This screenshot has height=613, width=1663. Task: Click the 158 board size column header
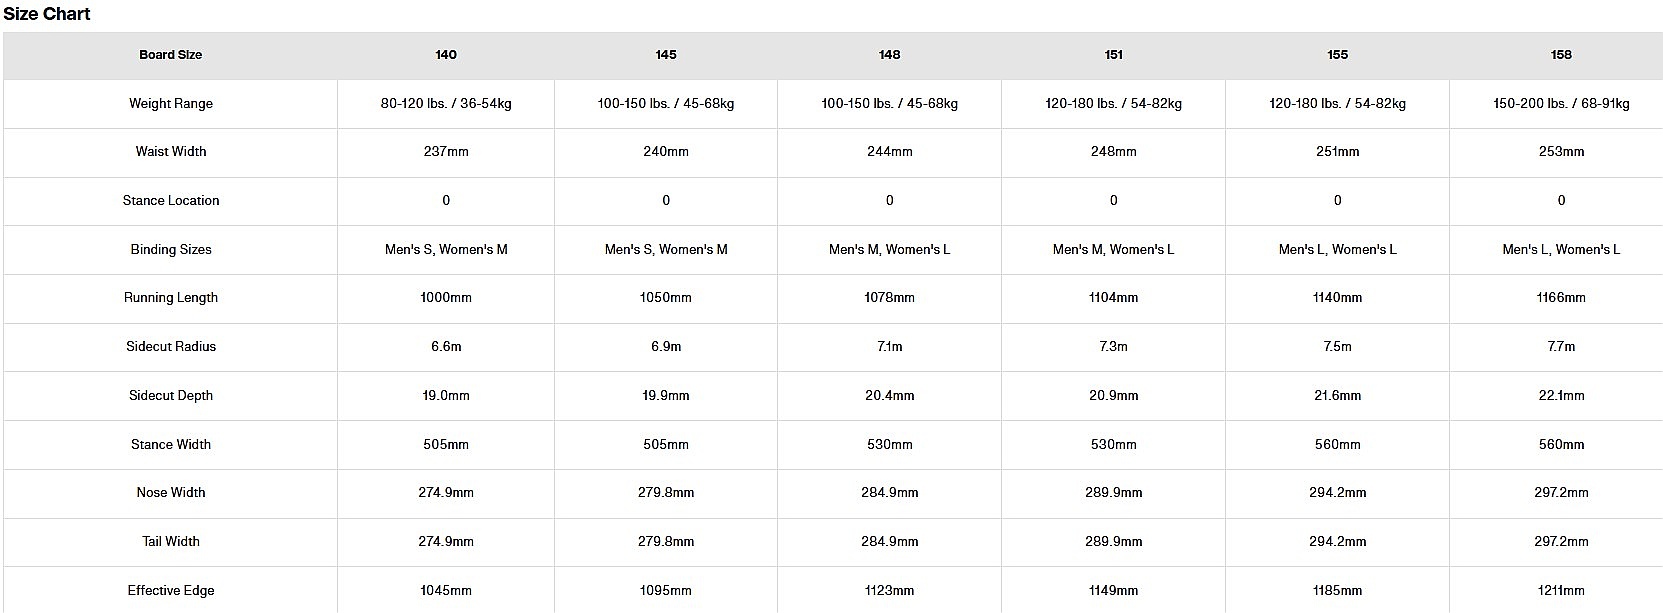point(1561,55)
